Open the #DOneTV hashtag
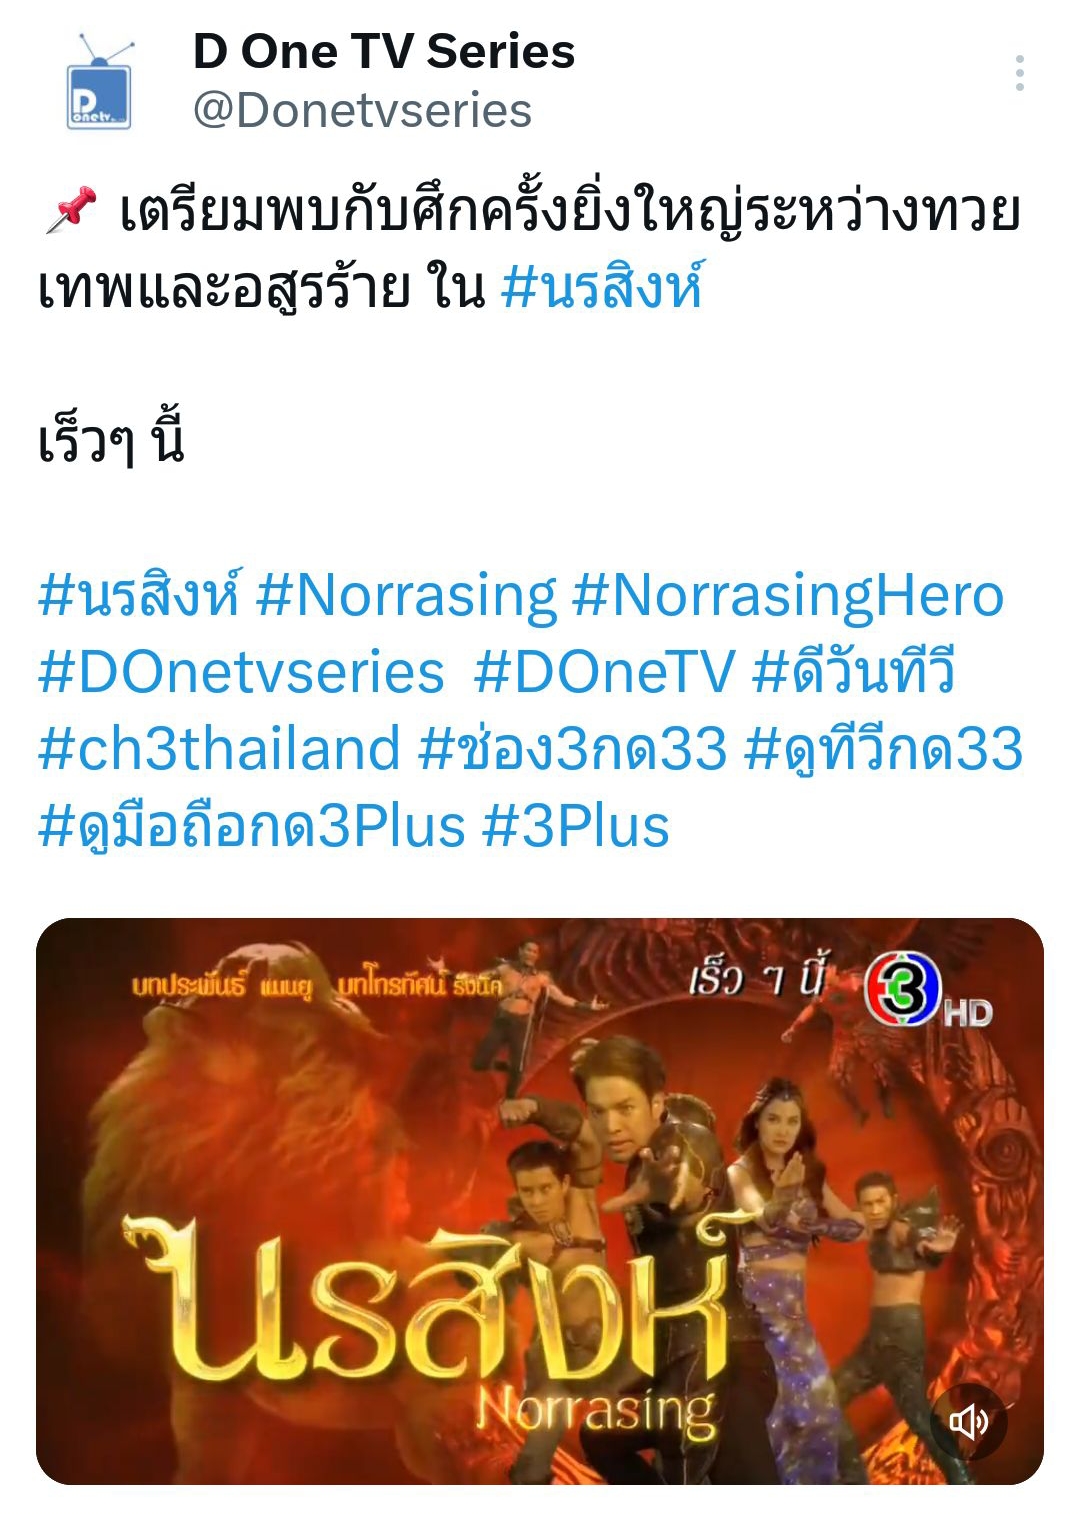 coord(605,672)
